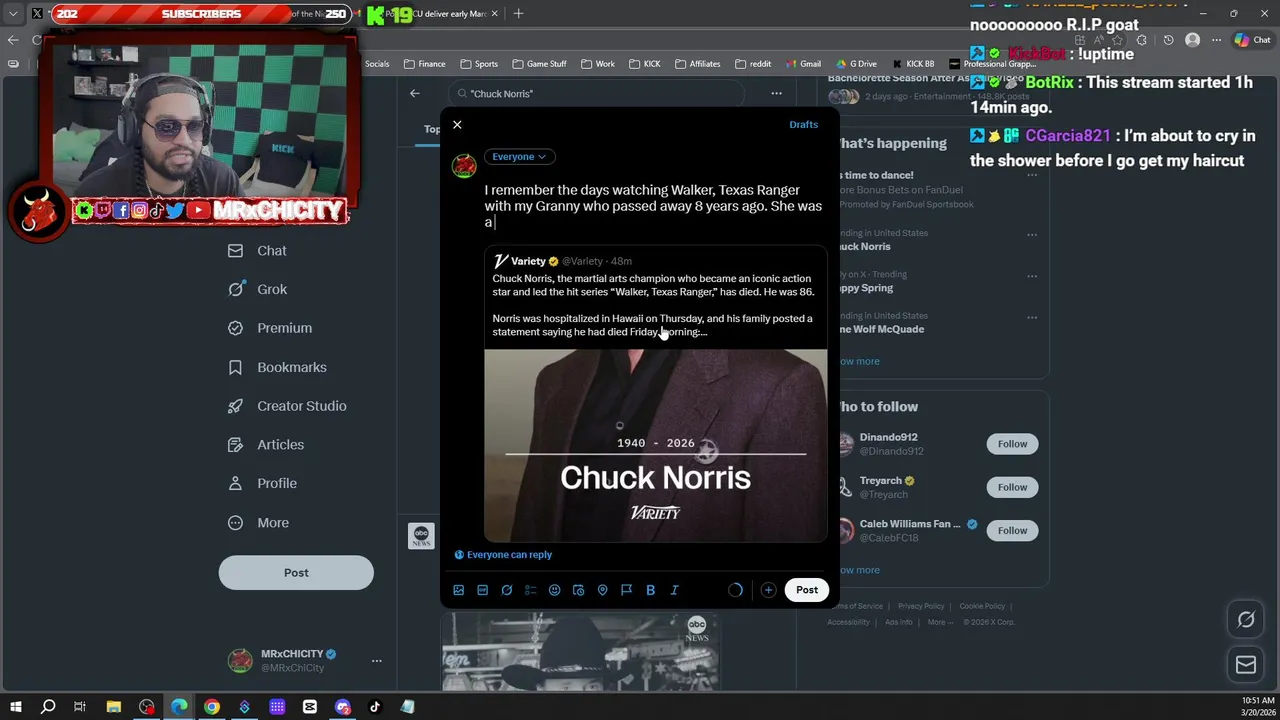Image resolution: width=1280 pixels, height=720 pixels.
Task: Open Chat in the X sidebar
Action: [257, 251]
